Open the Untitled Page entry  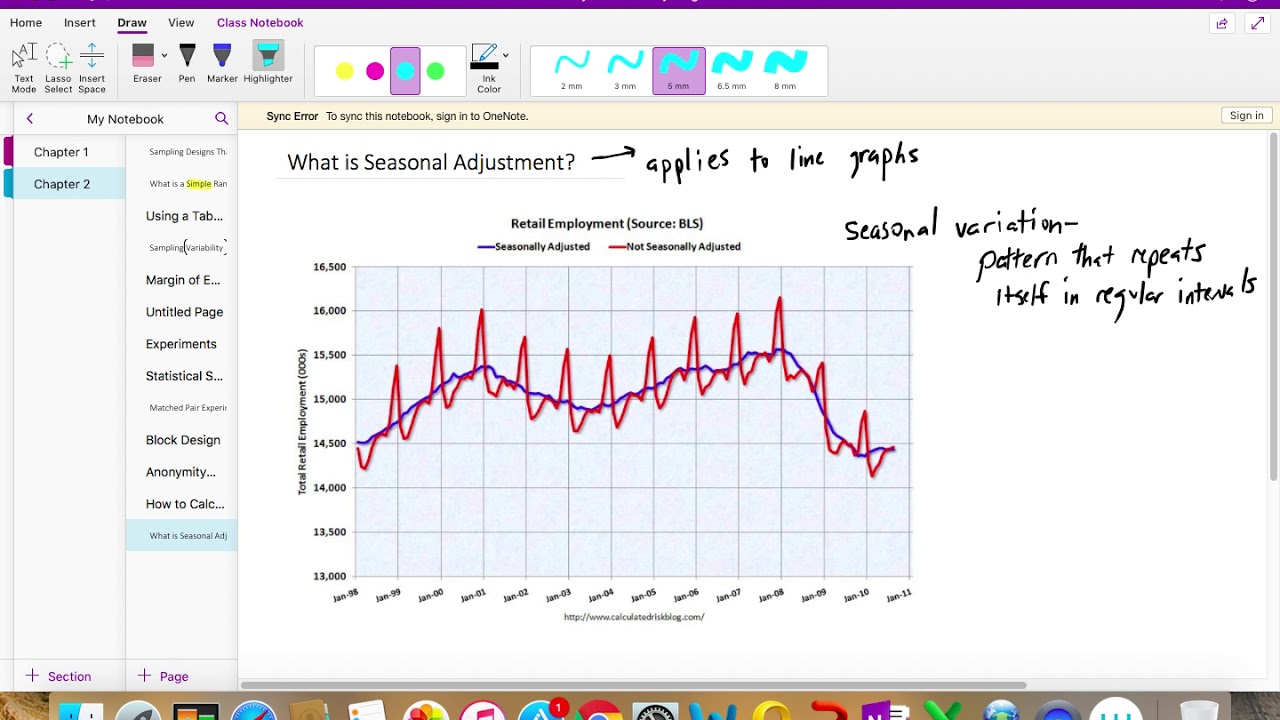coord(182,312)
